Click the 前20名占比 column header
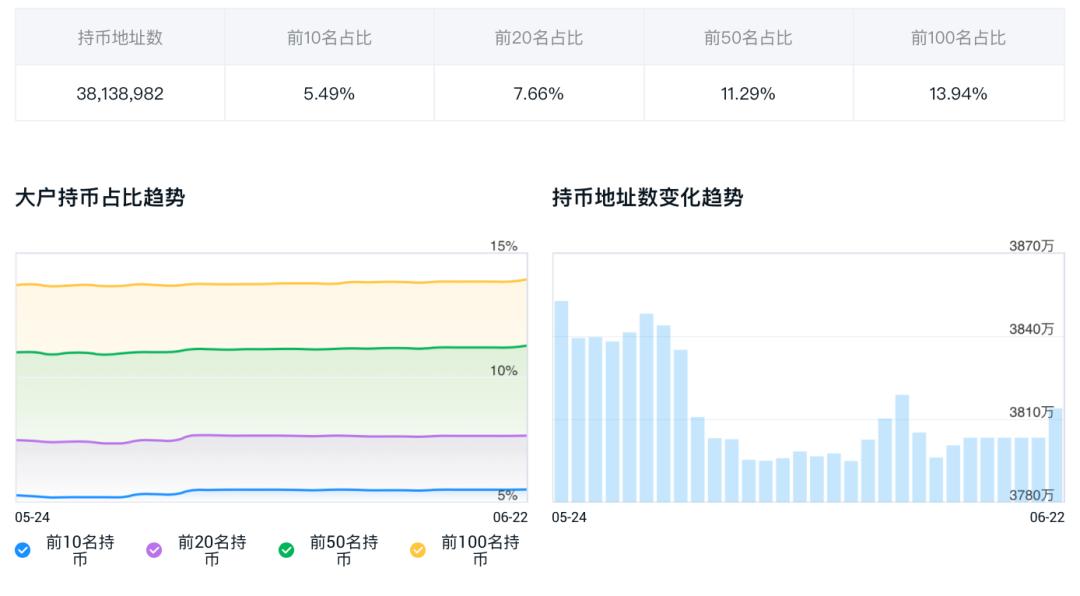The width and height of the screenshot is (1080, 596). click(x=539, y=38)
